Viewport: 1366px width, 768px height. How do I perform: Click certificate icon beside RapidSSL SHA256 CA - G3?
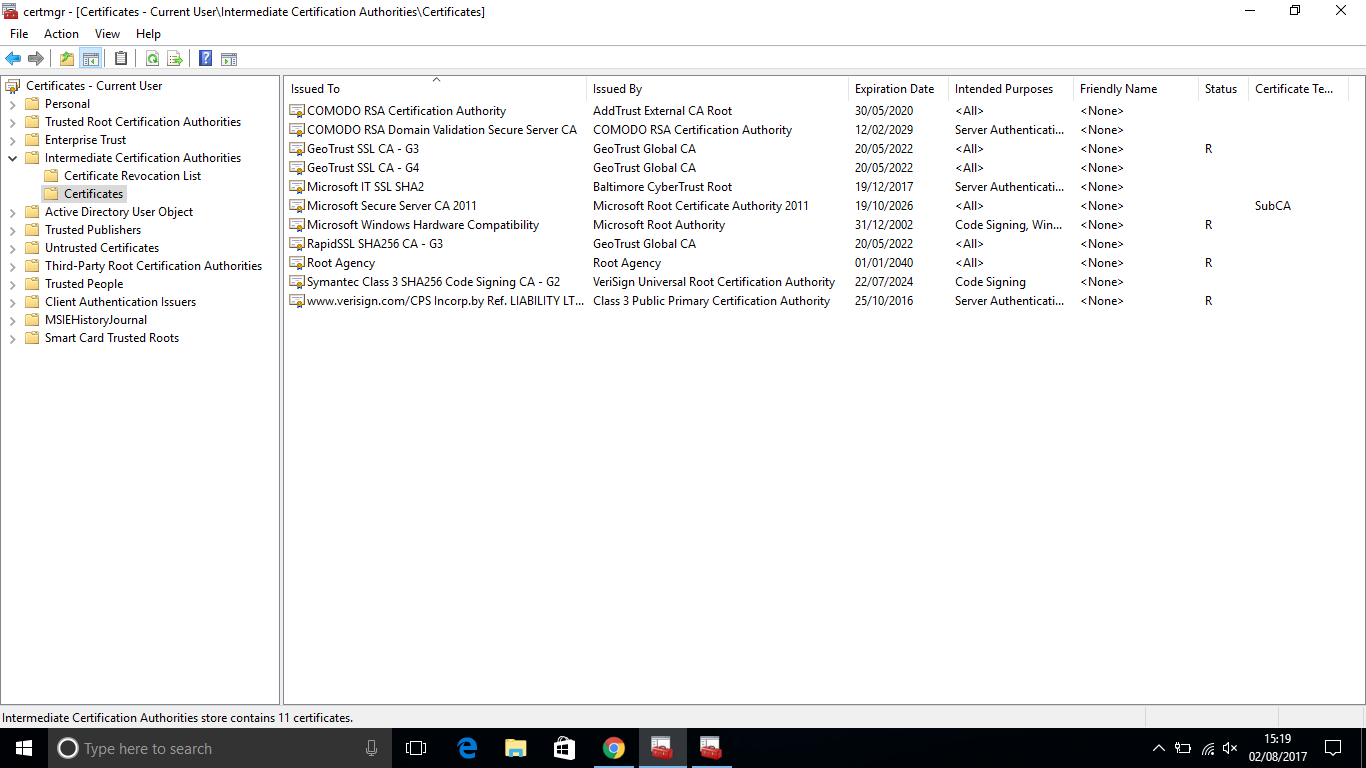297,244
